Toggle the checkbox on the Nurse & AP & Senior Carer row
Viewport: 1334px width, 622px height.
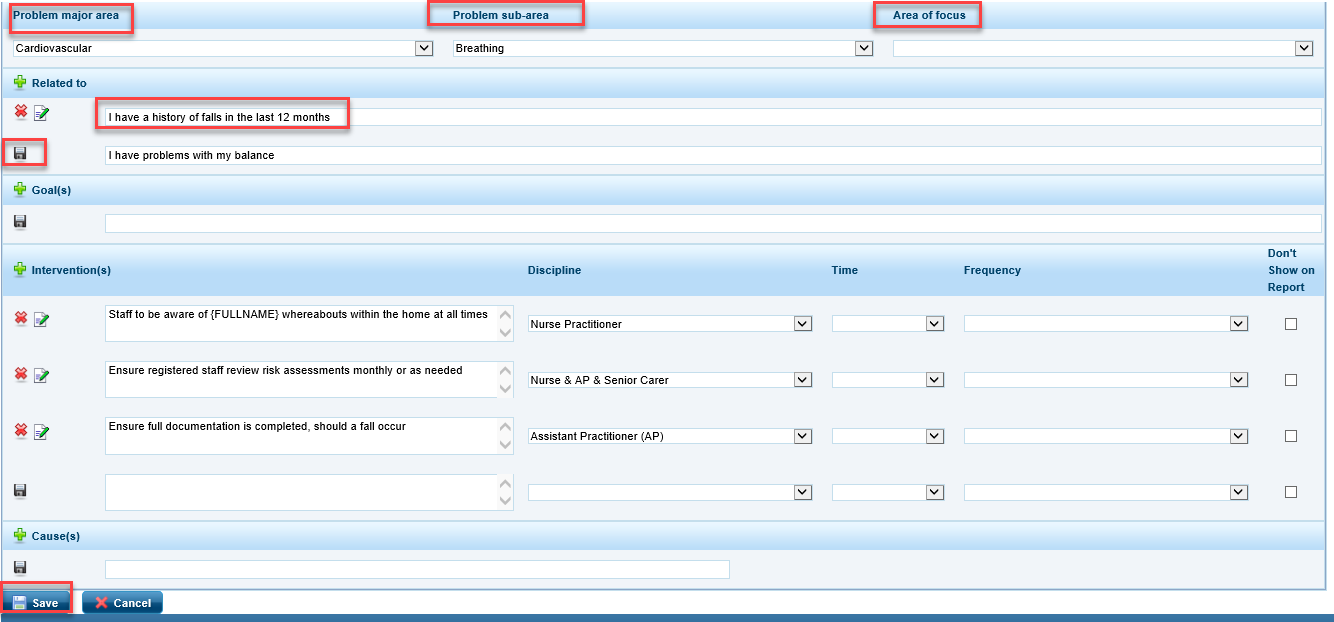pos(1291,380)
